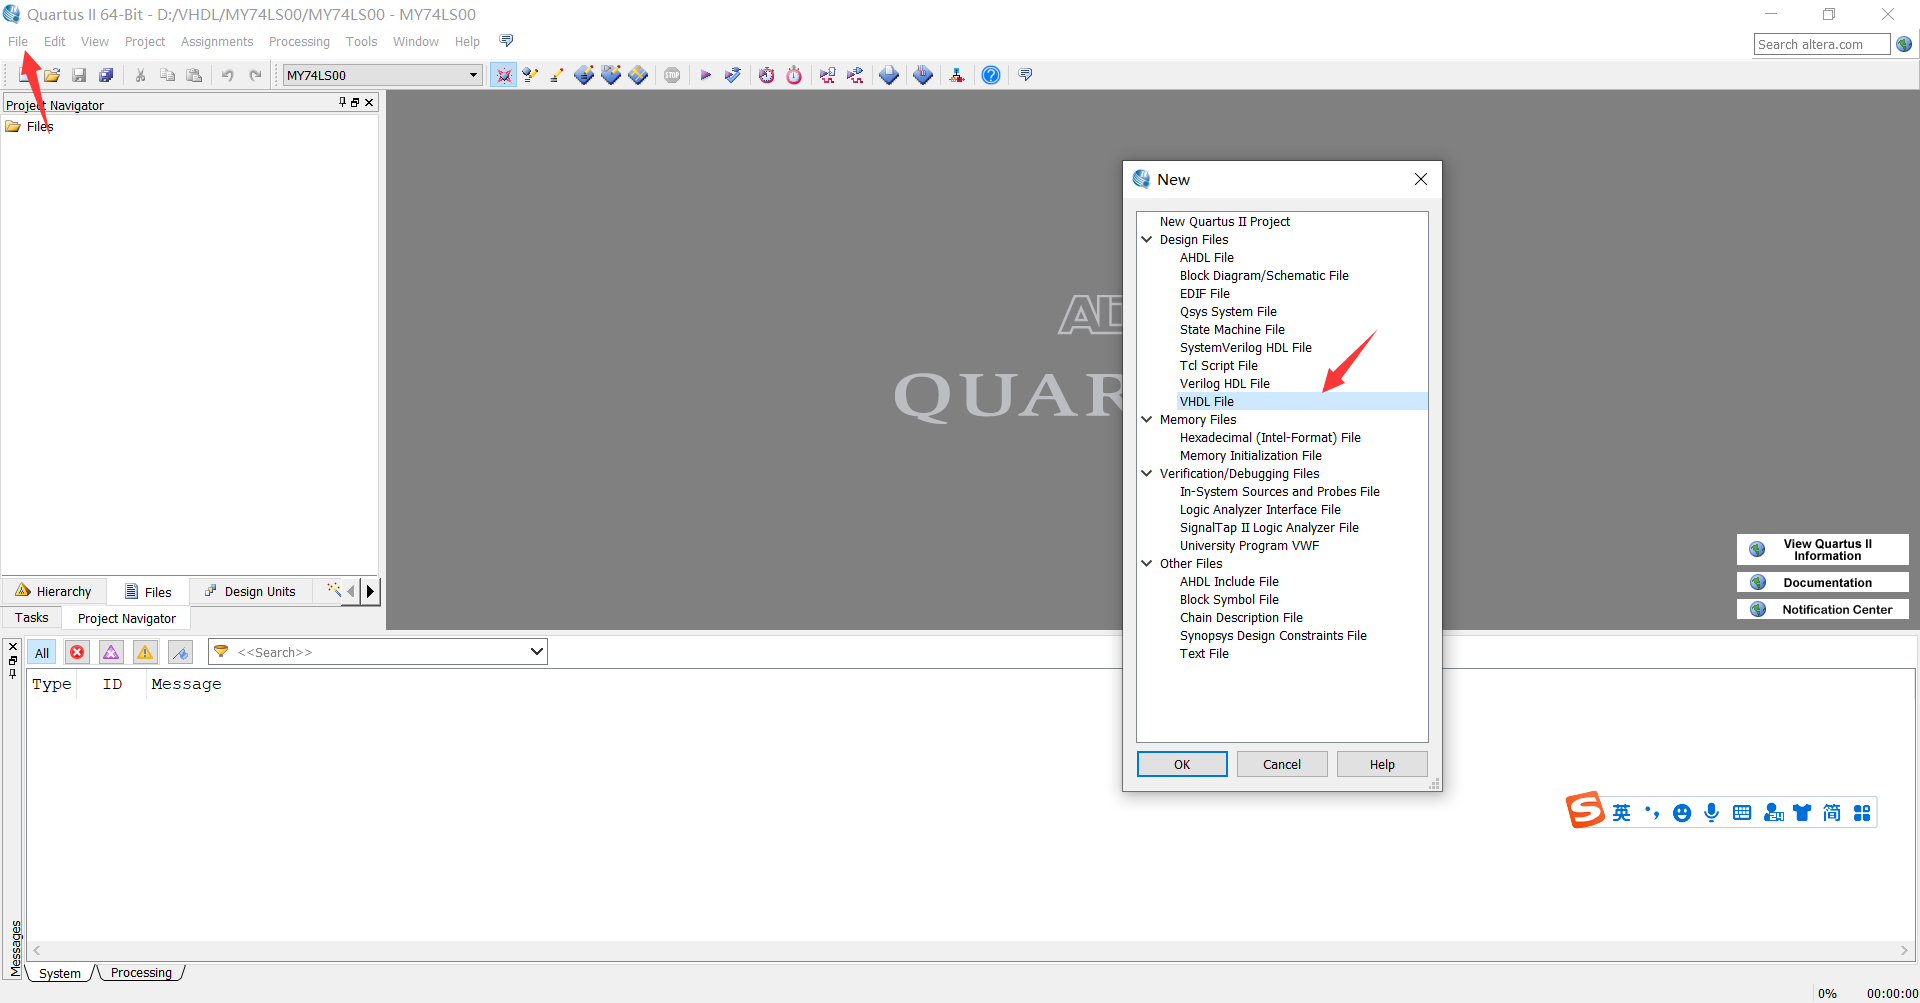The height and width of the screenshot is (1003, 1920).
Task: Click the Cut scissors icon
Action: tap(141, 75)
